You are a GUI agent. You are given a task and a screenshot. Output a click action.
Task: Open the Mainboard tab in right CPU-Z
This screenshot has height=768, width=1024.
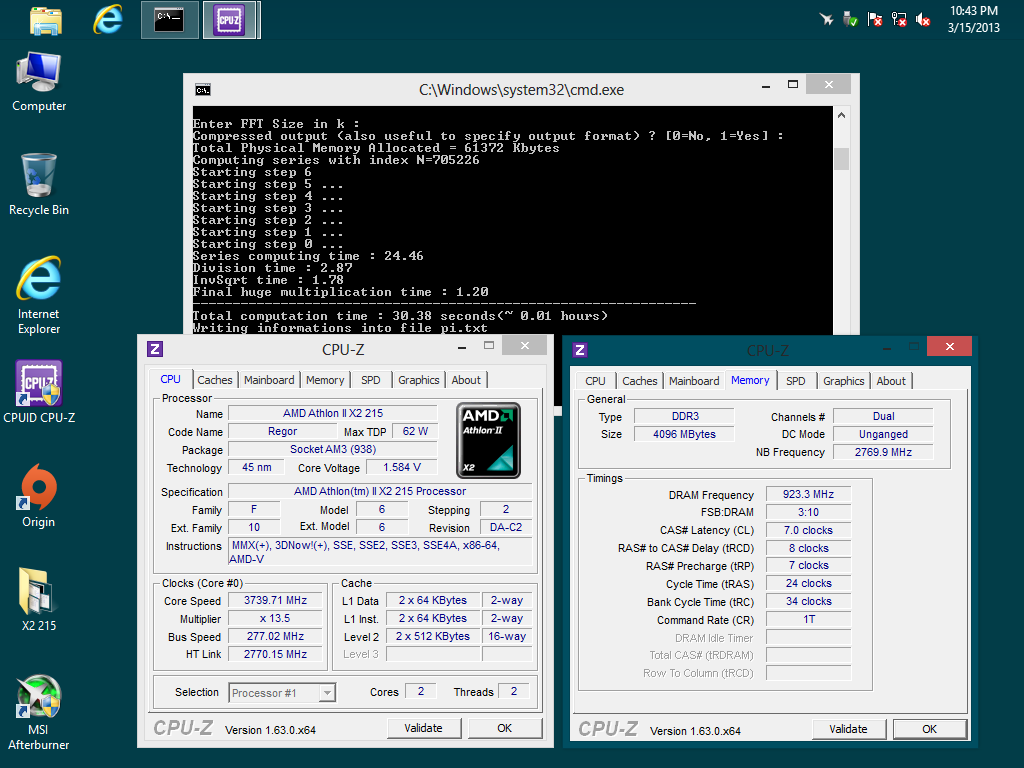coord(694,381)
